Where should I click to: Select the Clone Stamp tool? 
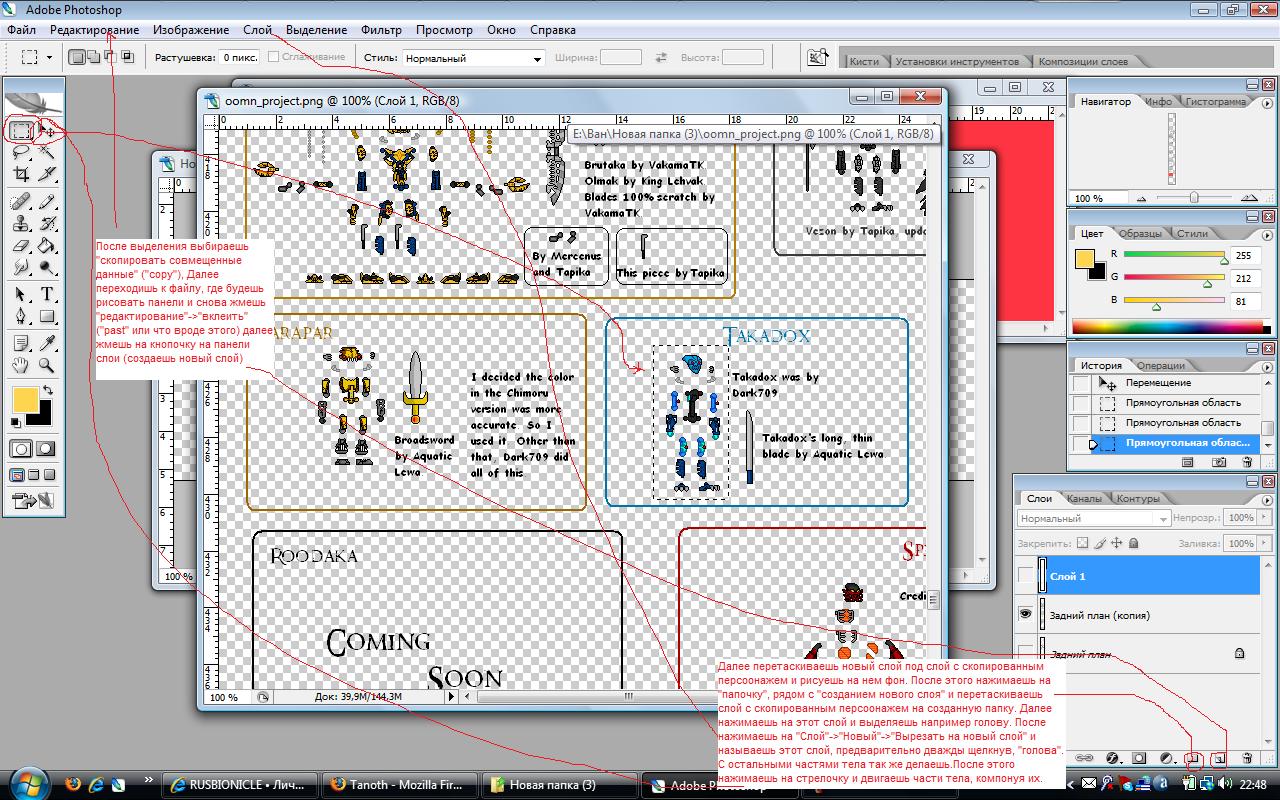(21, 224)
